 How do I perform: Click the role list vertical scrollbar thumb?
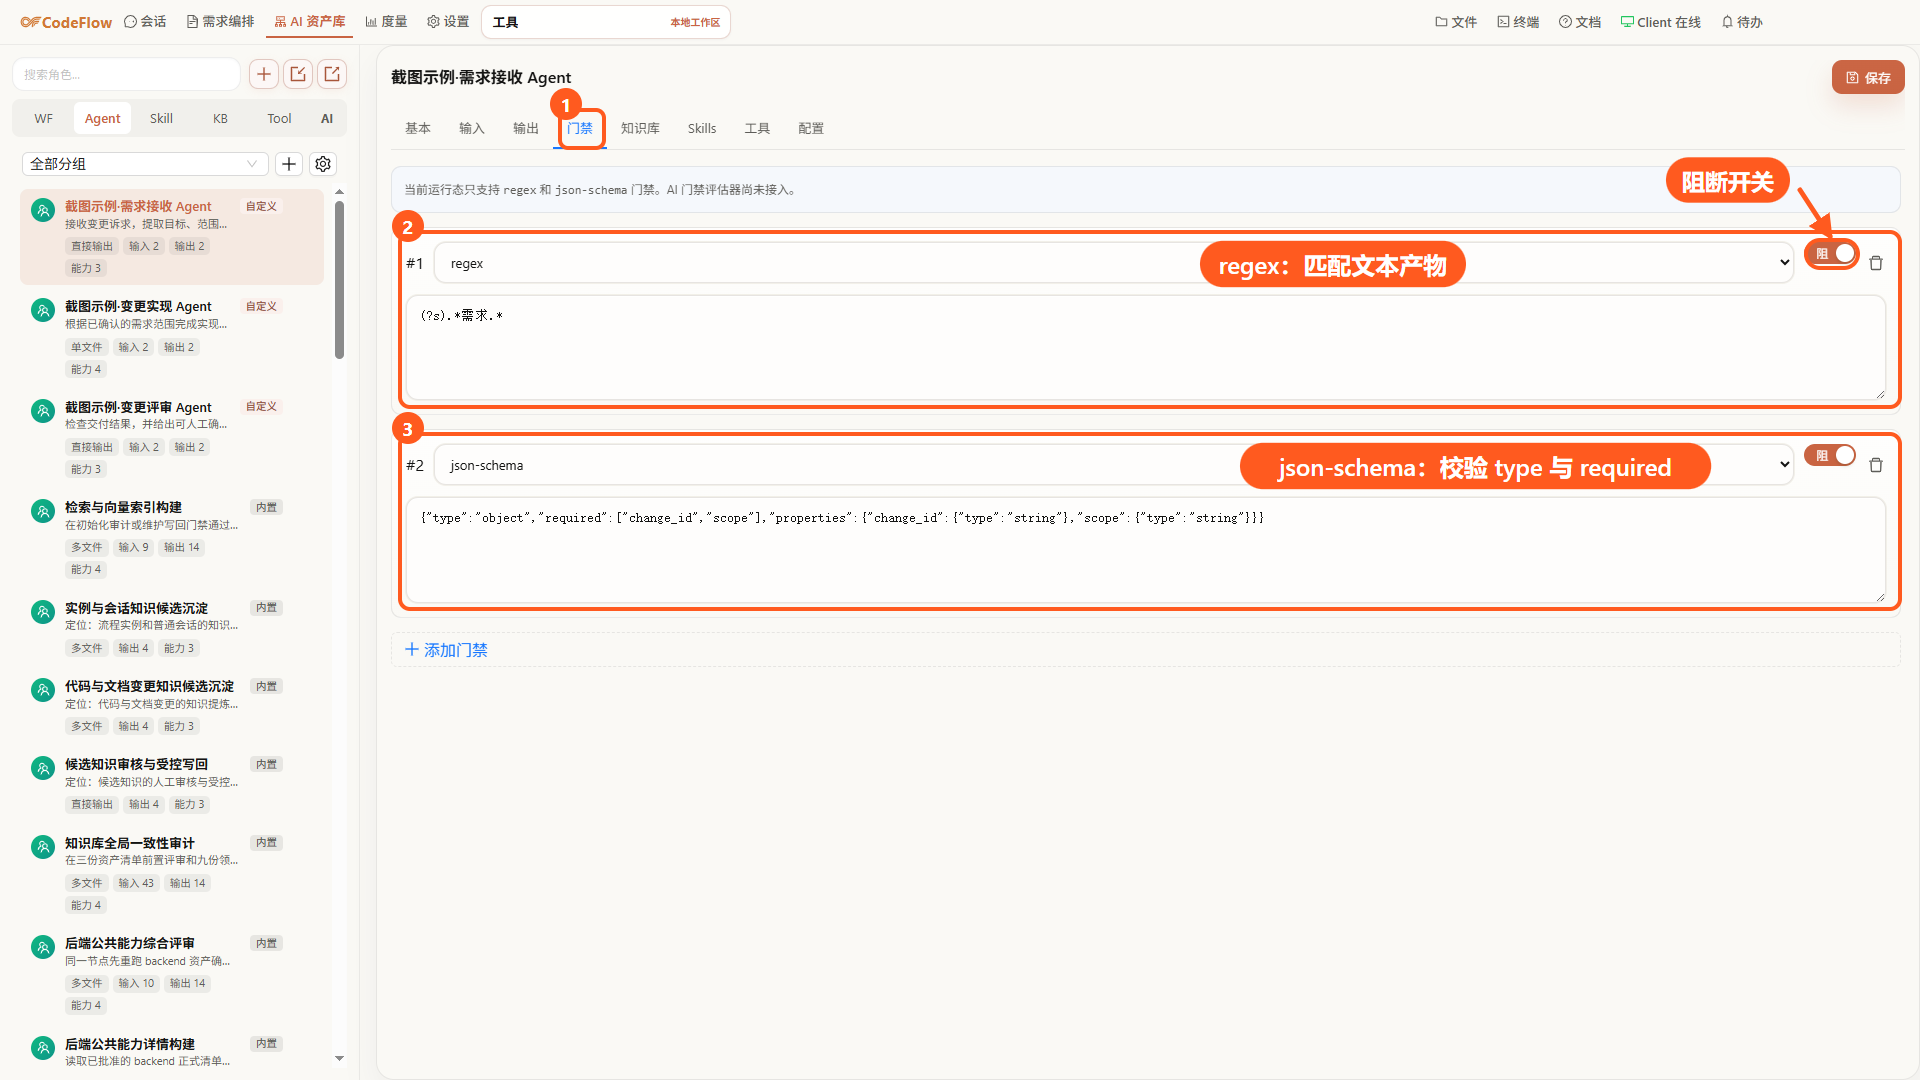click(339, 280)
